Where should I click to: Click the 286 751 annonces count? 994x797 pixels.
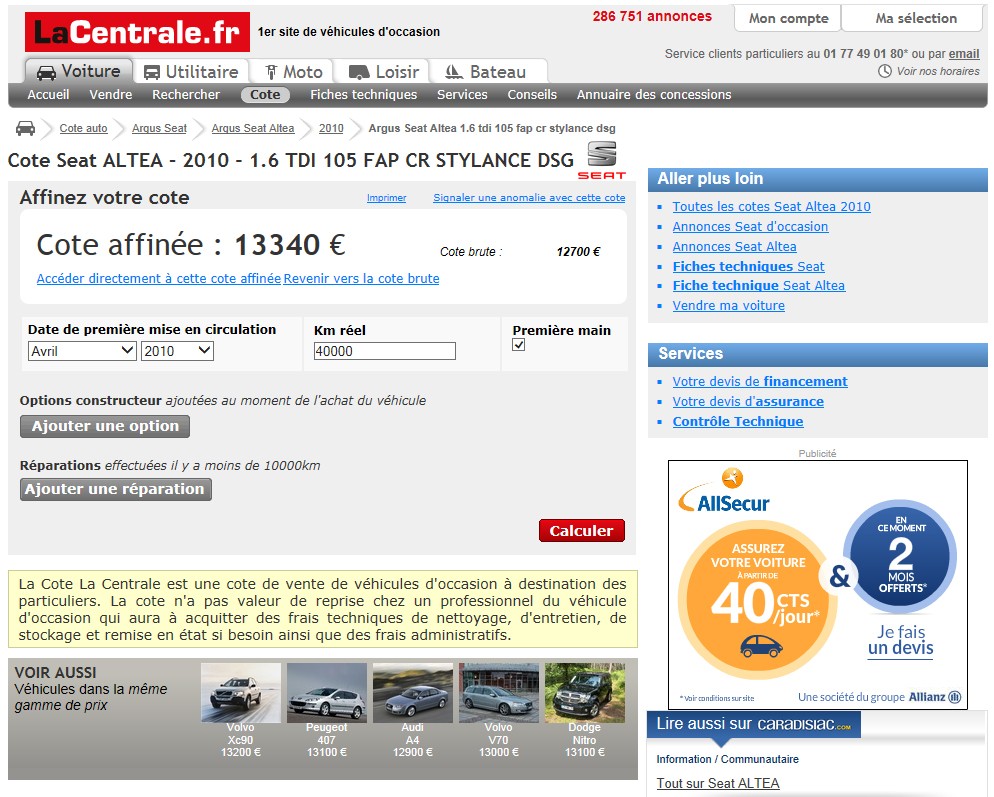click(x=652, y=16)
